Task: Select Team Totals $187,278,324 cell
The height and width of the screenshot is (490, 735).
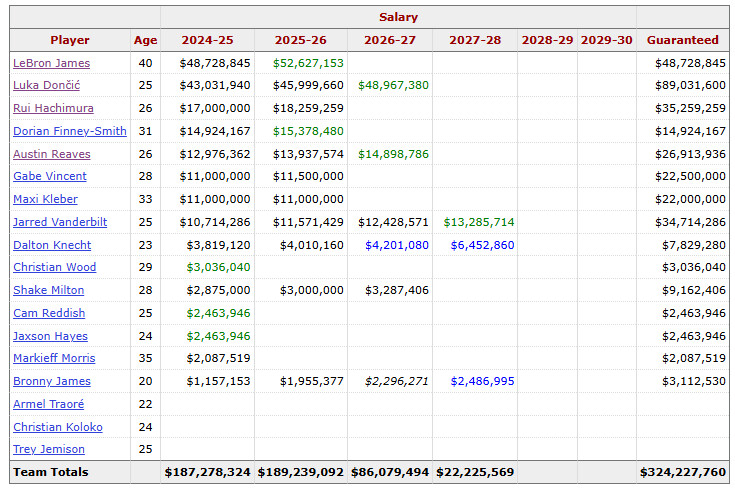Action: [x=207, y=472]
